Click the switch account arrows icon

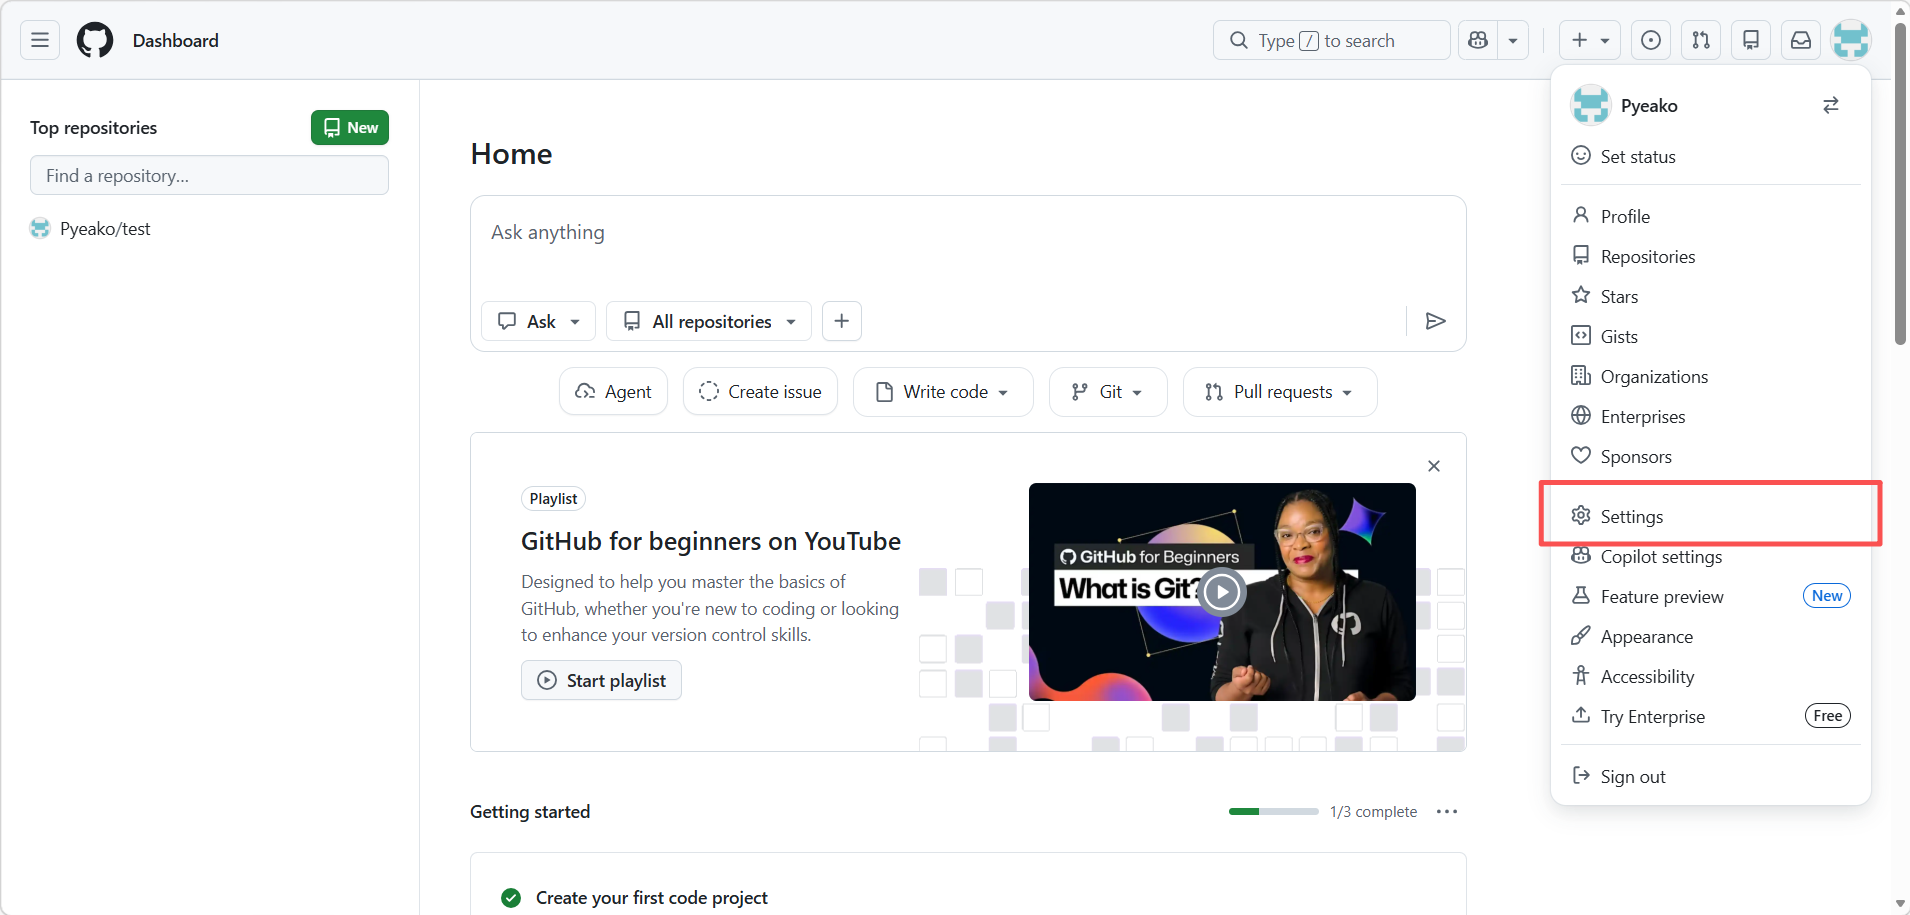click(x=1831, y=105)
